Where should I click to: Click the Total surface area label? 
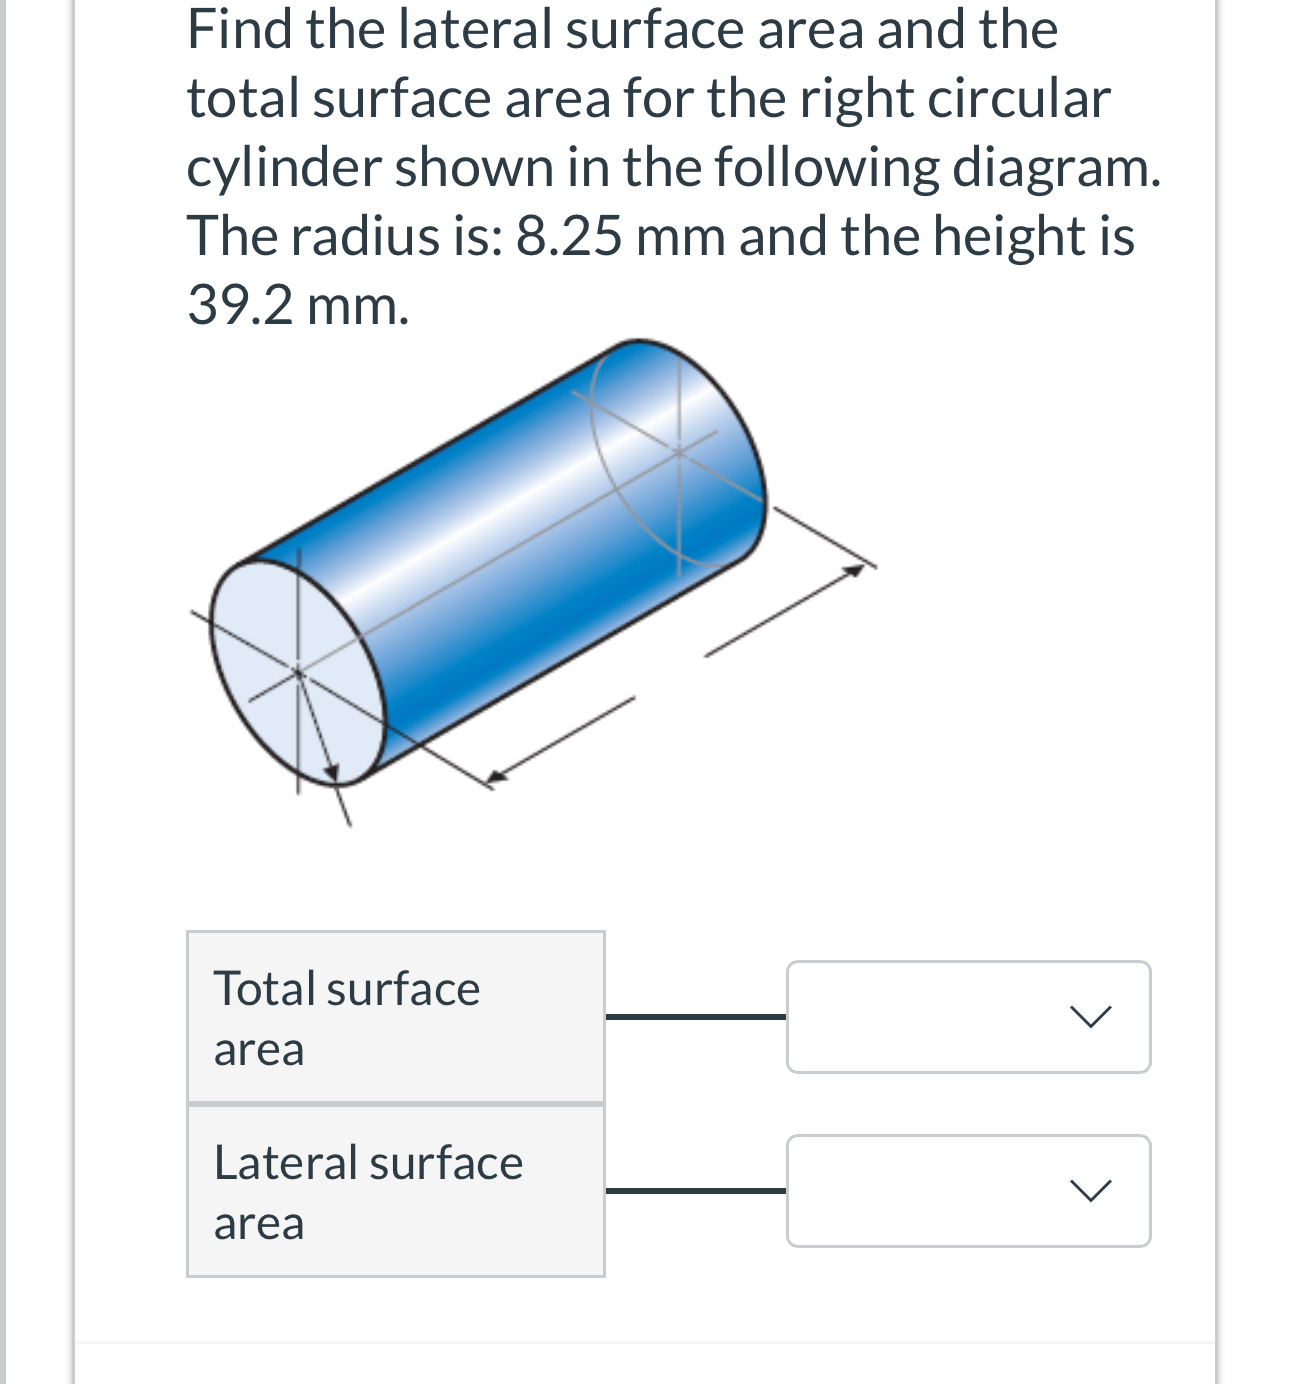pos(348,1018)
